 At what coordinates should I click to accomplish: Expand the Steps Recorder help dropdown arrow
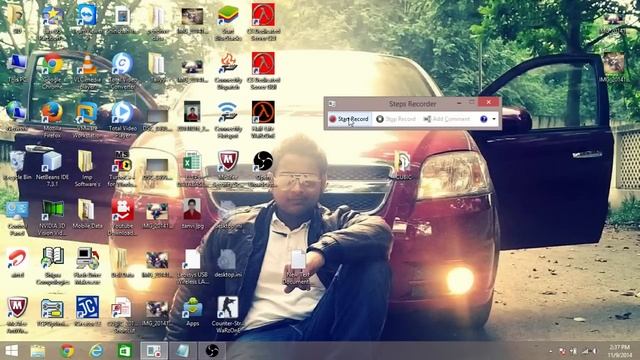click(494, 119)
